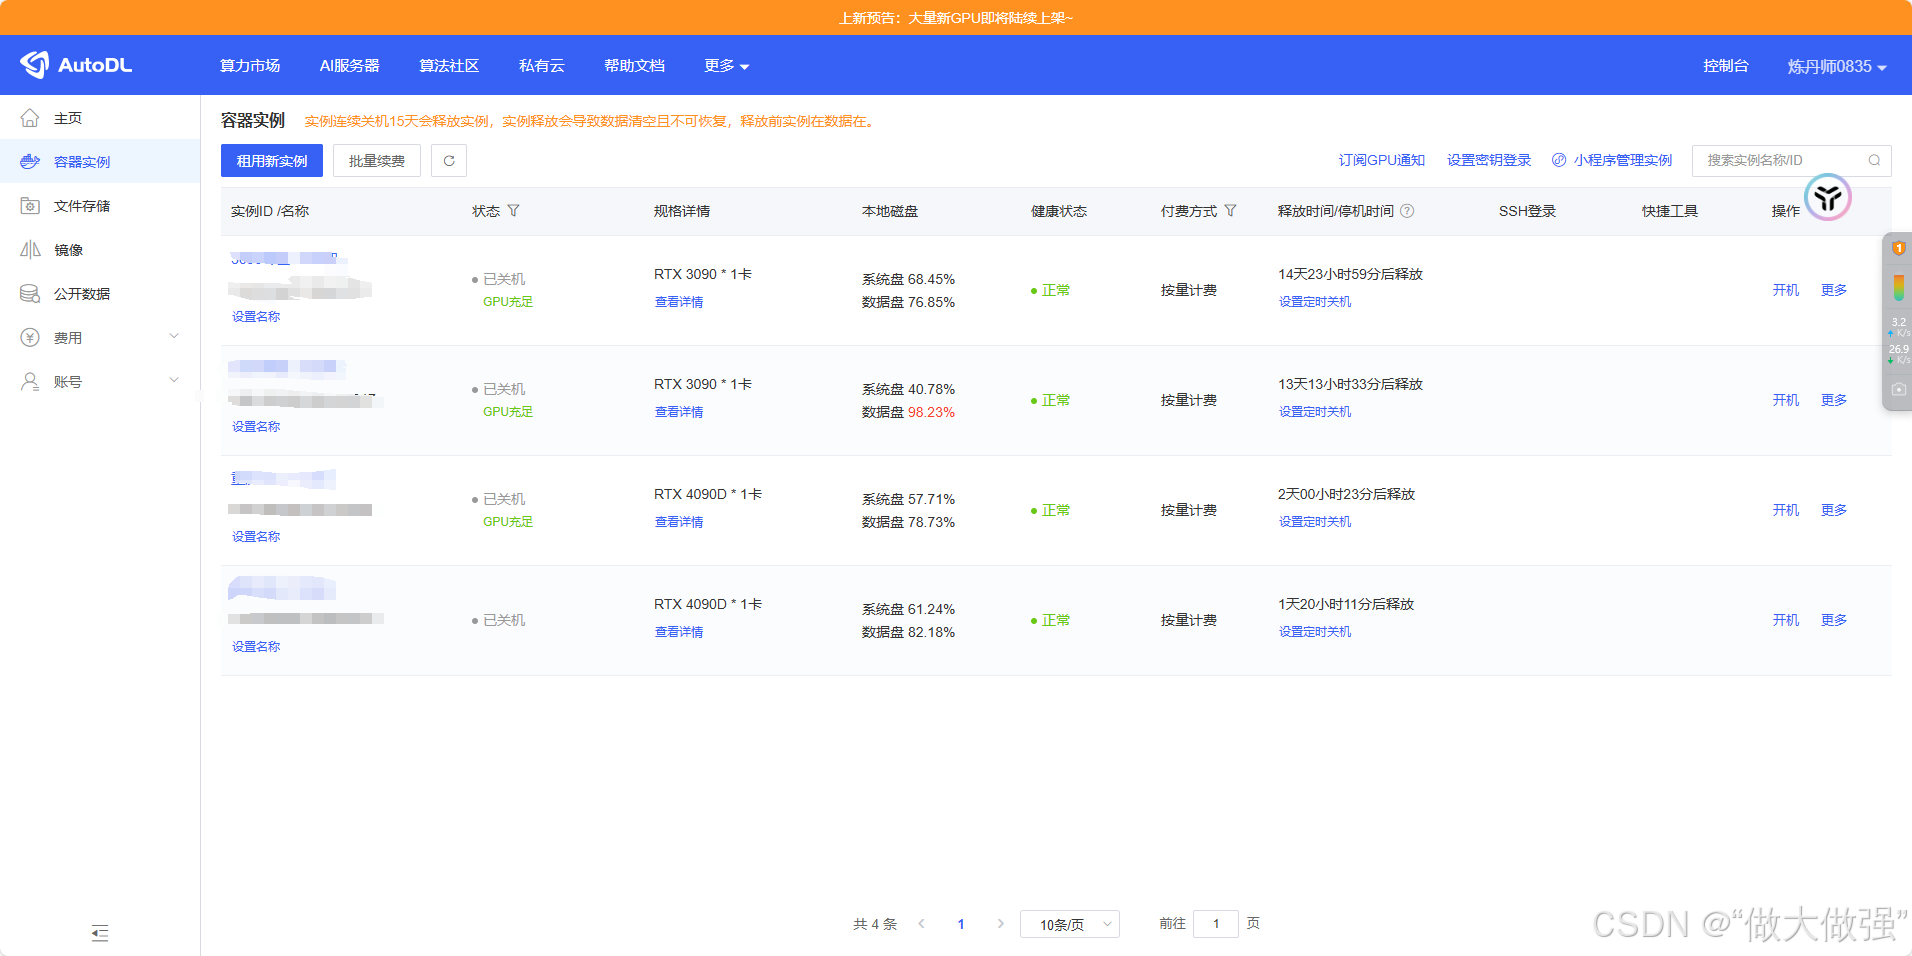Click the AutoDL logo icon

click(x=35, y=65)
